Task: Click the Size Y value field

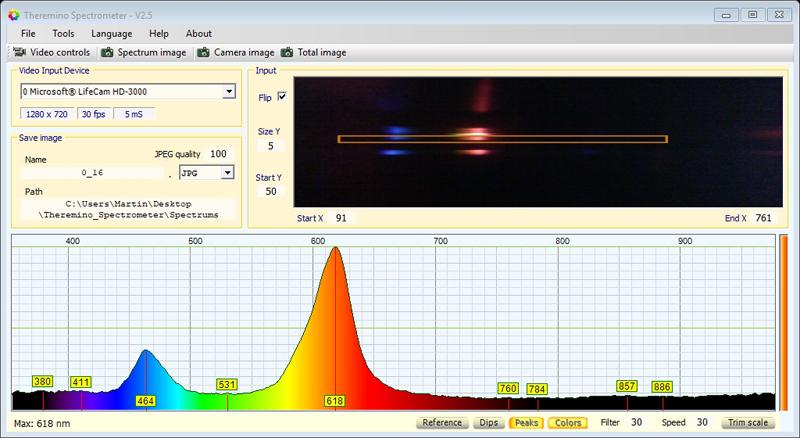Action: (270, 146)
